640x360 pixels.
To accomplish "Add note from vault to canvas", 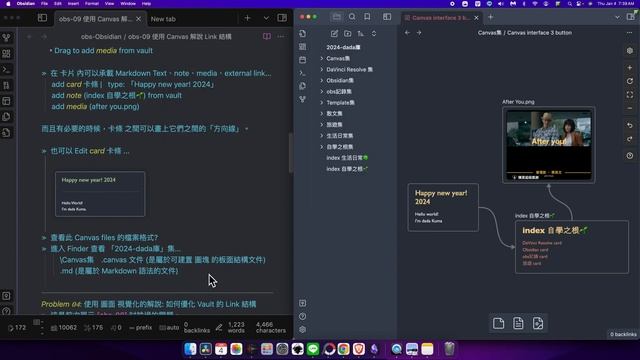I will pos(518,323).
